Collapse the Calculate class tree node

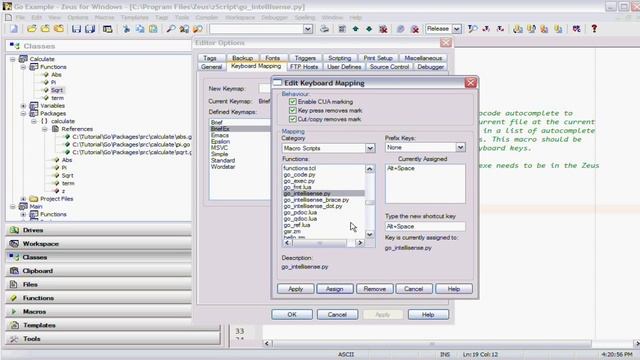tap(13, 59)
